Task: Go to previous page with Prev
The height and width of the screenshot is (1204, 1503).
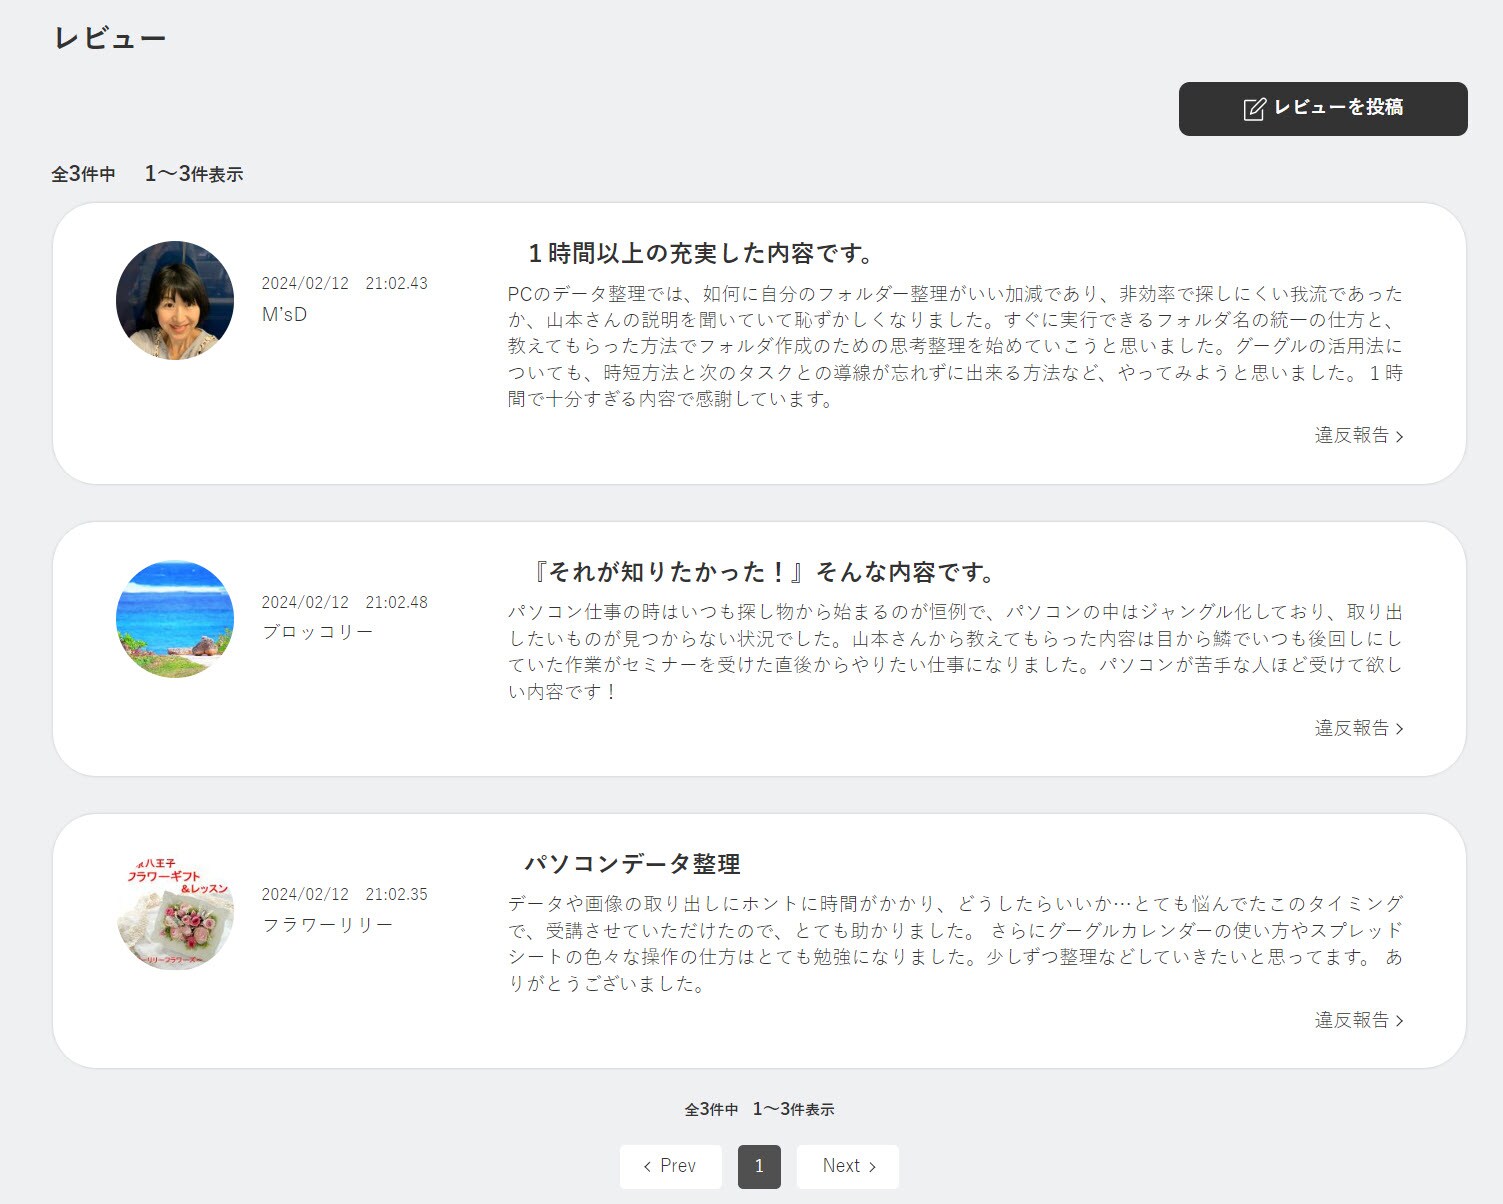Action: (x=670, y=1166)
